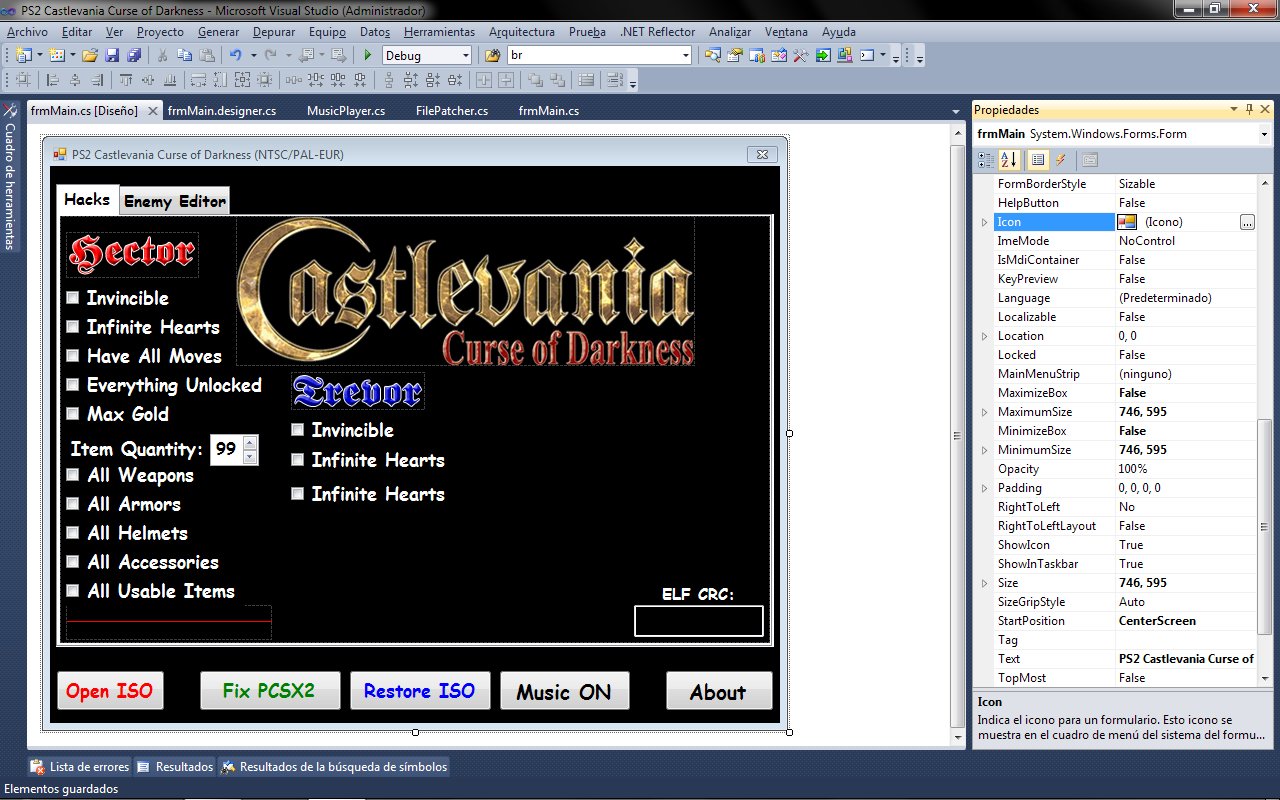Image resolution: width=1280 pixels, height=800 pixels.
Task: Expand the Padding property
Action: click(x=984, y=488)
